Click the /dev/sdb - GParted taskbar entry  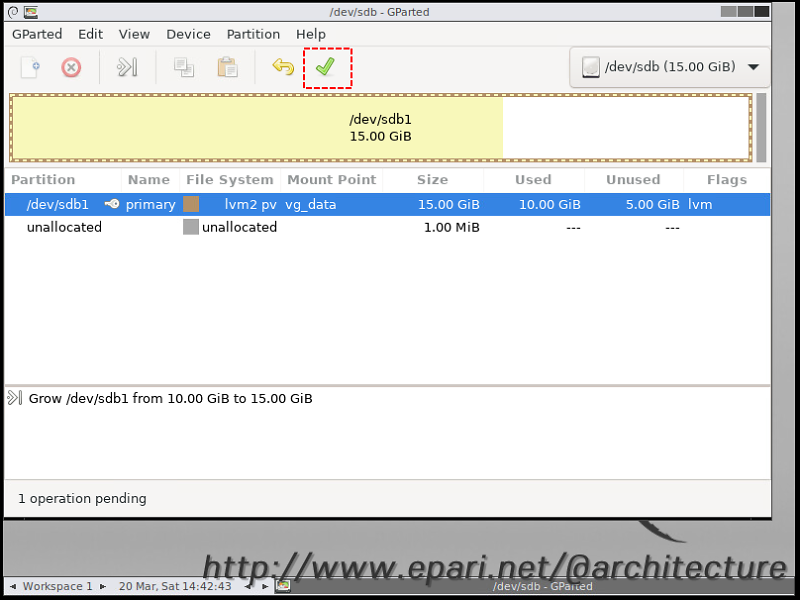coord(542,586)
